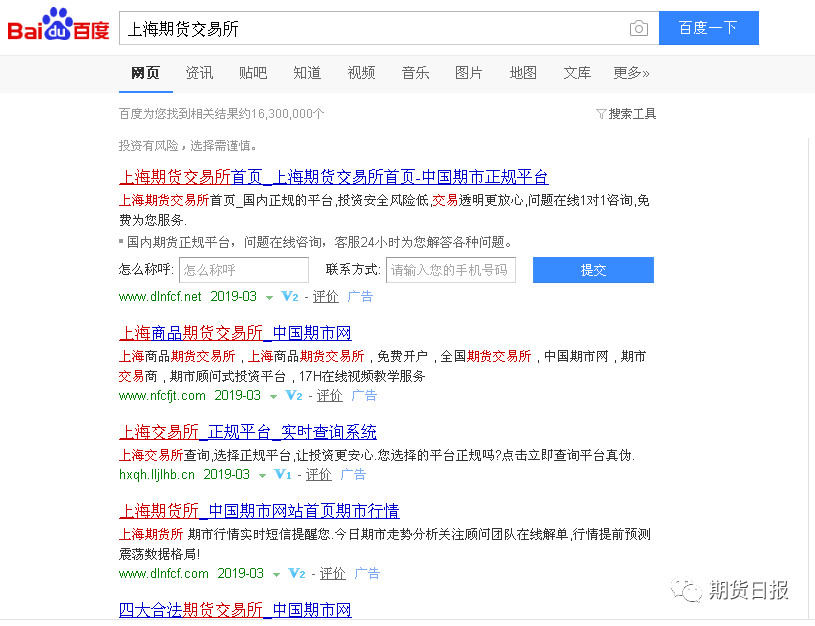Open 上海交易所_正规平台_实时查询系统 link
This screenshot has width=815, height=626.
click(x=248, y=432)
